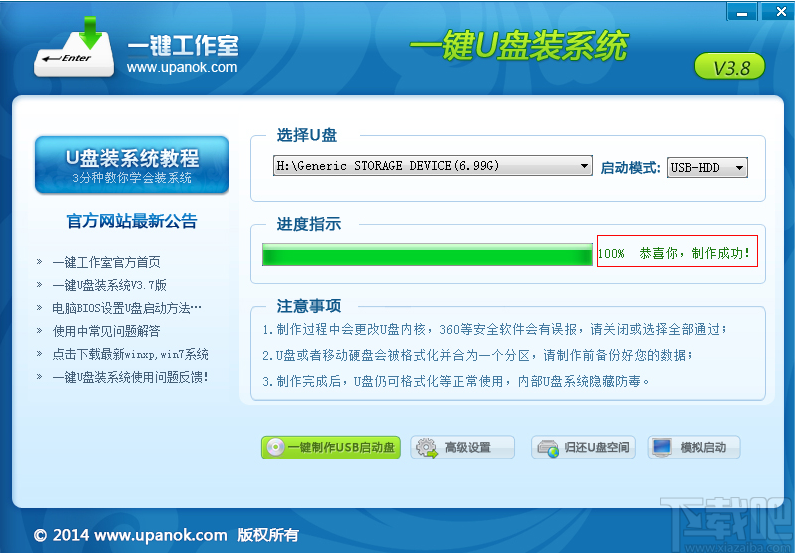
Task: Open 高级设置 advanced settings
Action: [462, 447]
